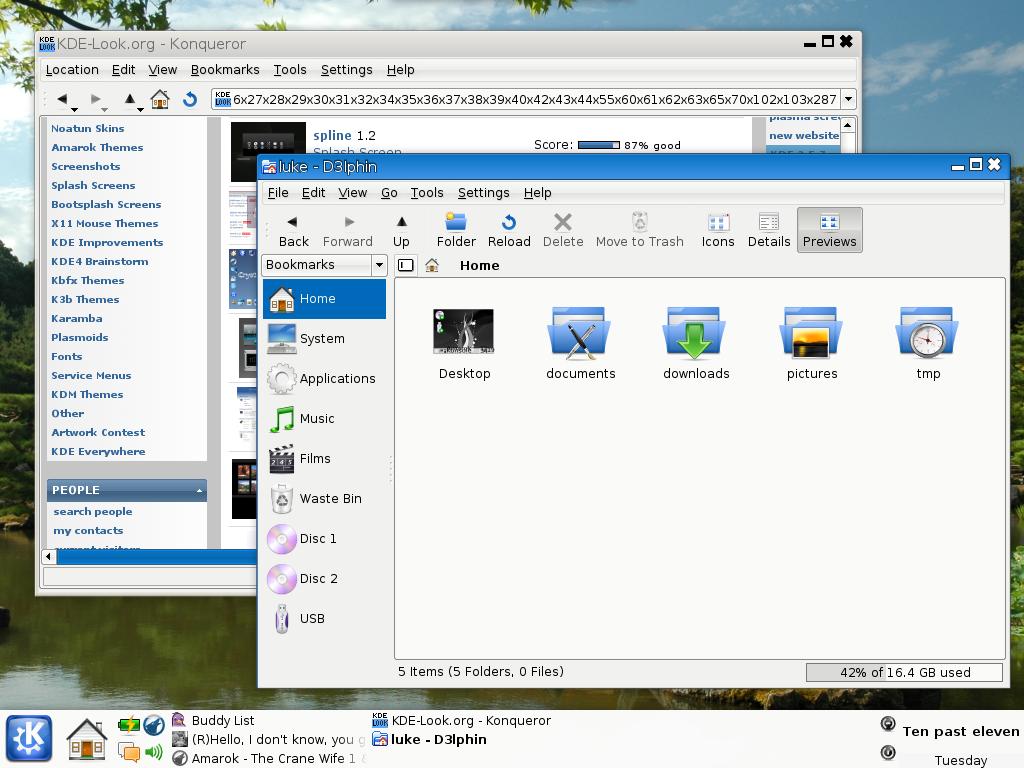Open the Go menu in D3lphin
Screen dimensions: 1024x768
pyautogui.click(x=389, y=193)
